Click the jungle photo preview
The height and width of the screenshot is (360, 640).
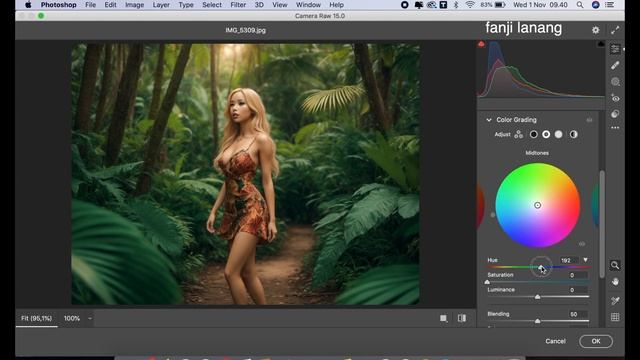[x=245, y=174]
